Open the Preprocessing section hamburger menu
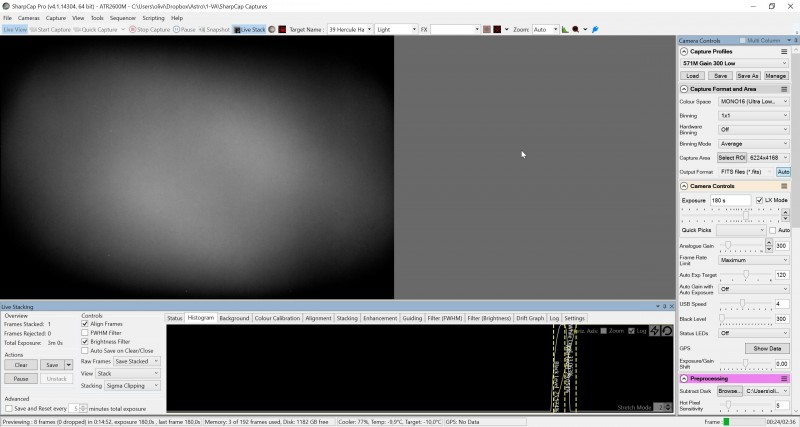The width and height of the screenshot is (800, 427). 784,379
